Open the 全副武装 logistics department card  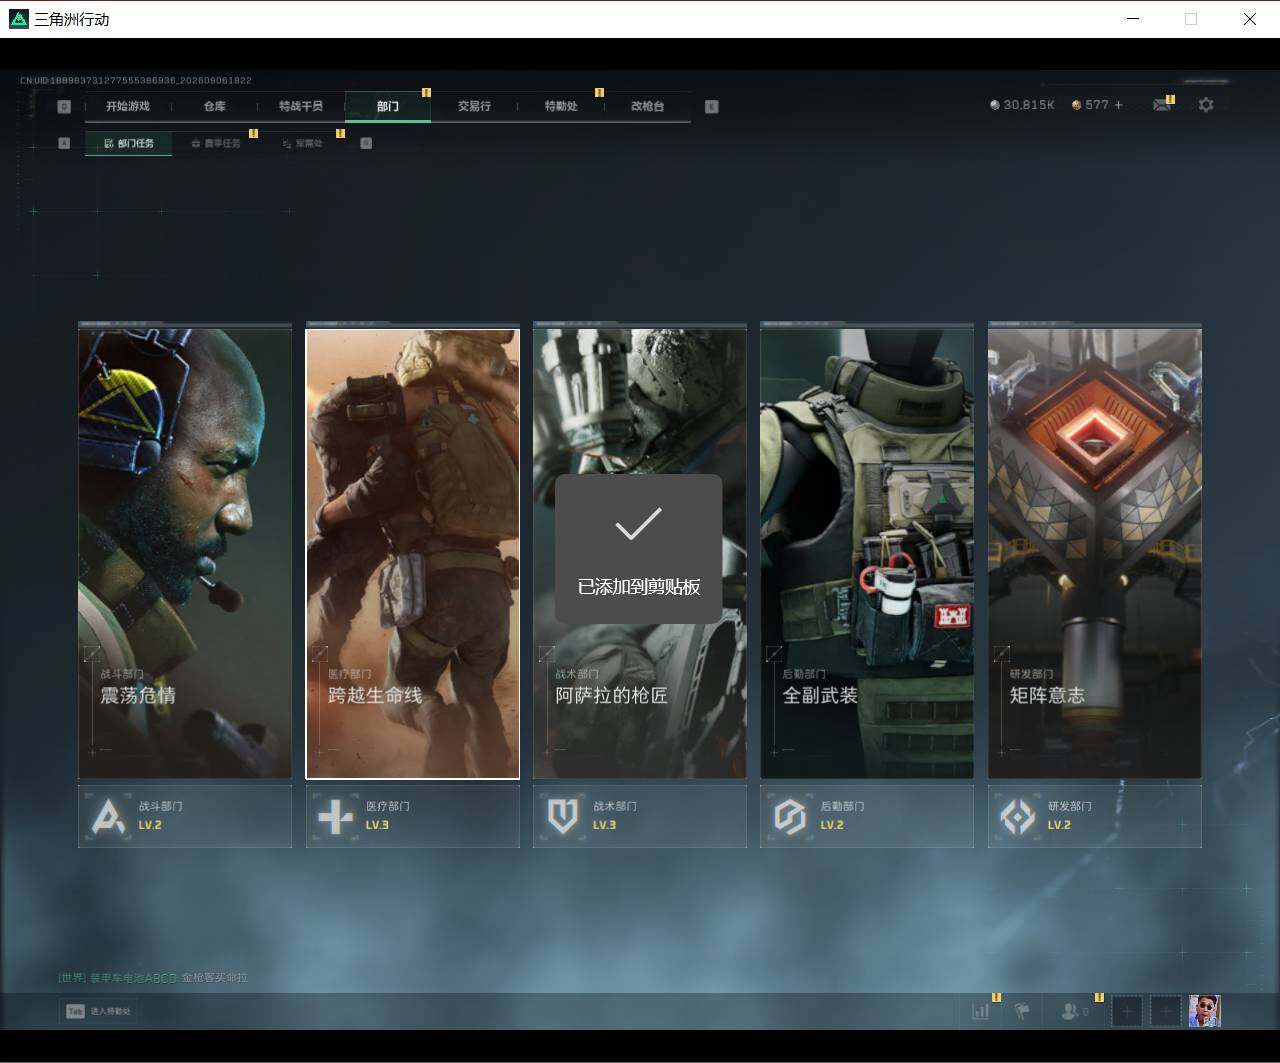(867, 553)
